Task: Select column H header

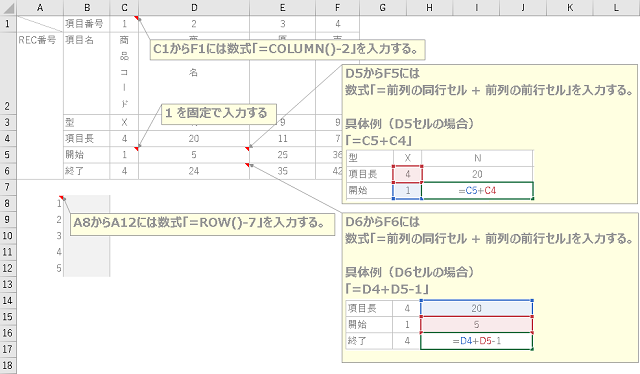Action: click(429, 7)
